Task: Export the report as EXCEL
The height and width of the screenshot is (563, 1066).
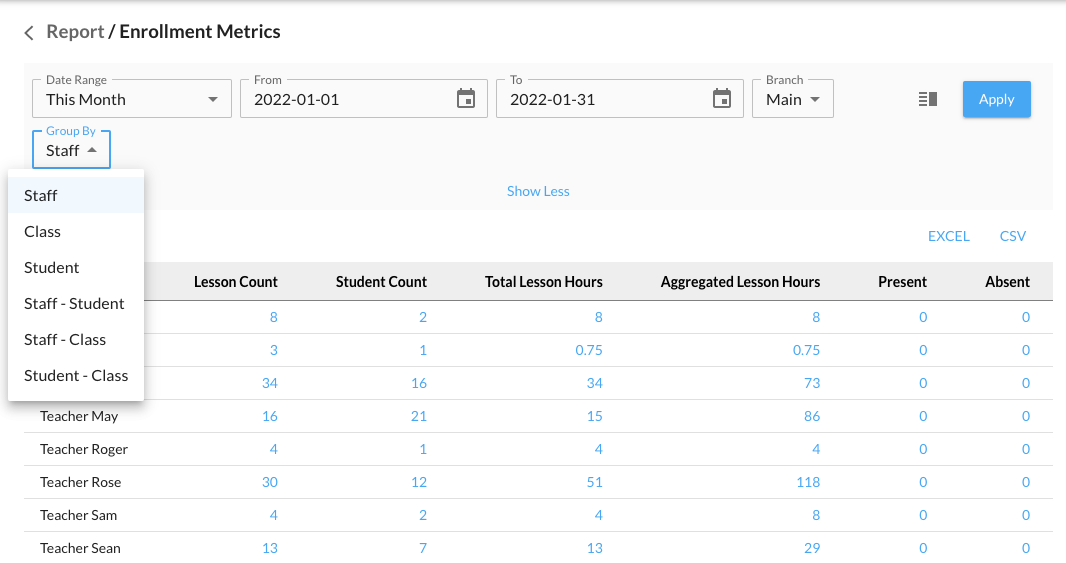Action: click(948, 237)
